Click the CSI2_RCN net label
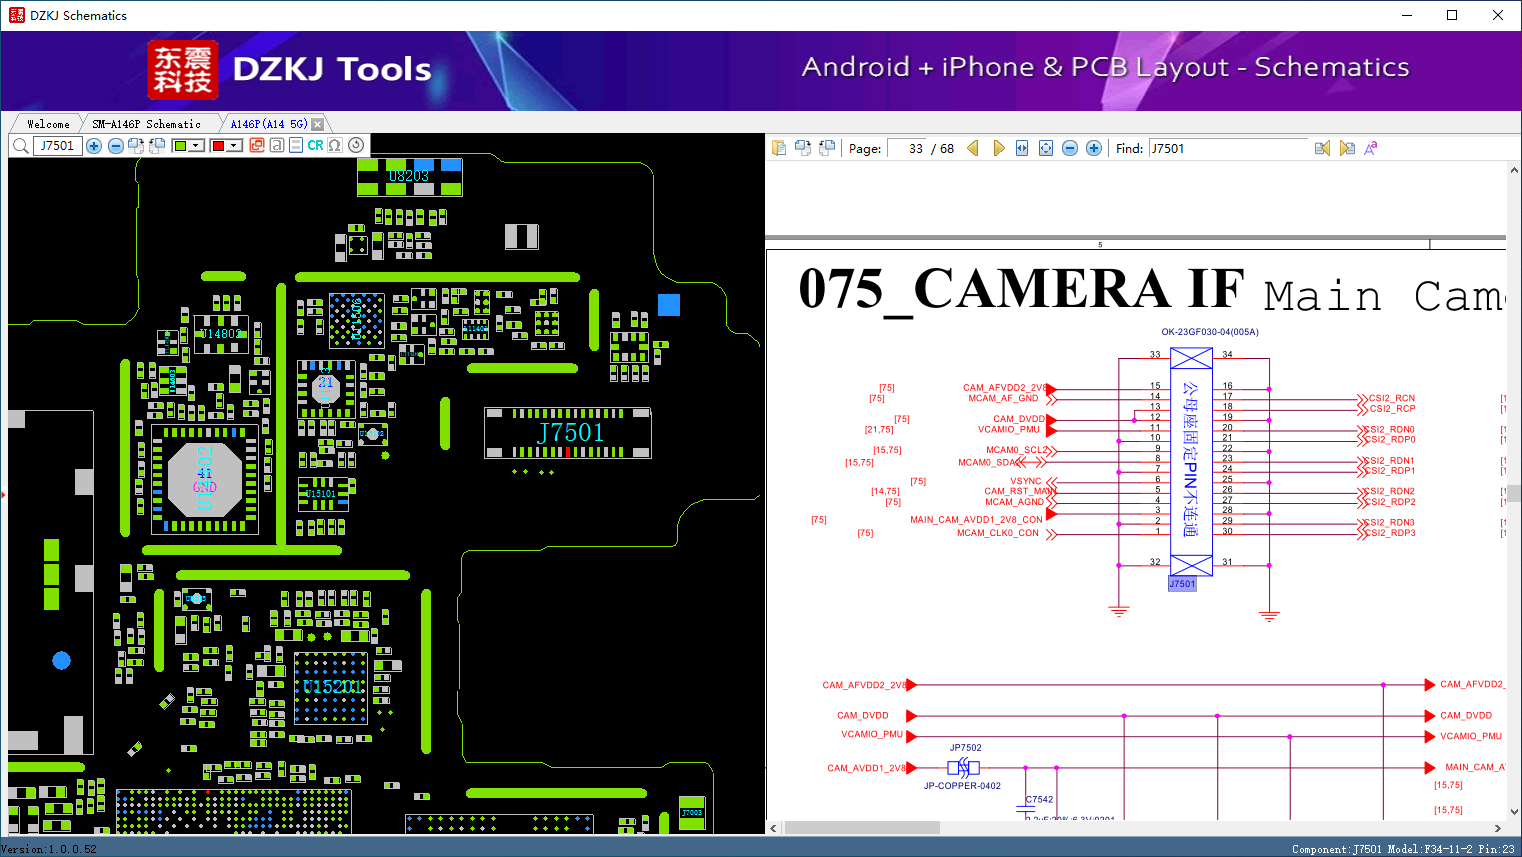 [x=1392, y=398]
